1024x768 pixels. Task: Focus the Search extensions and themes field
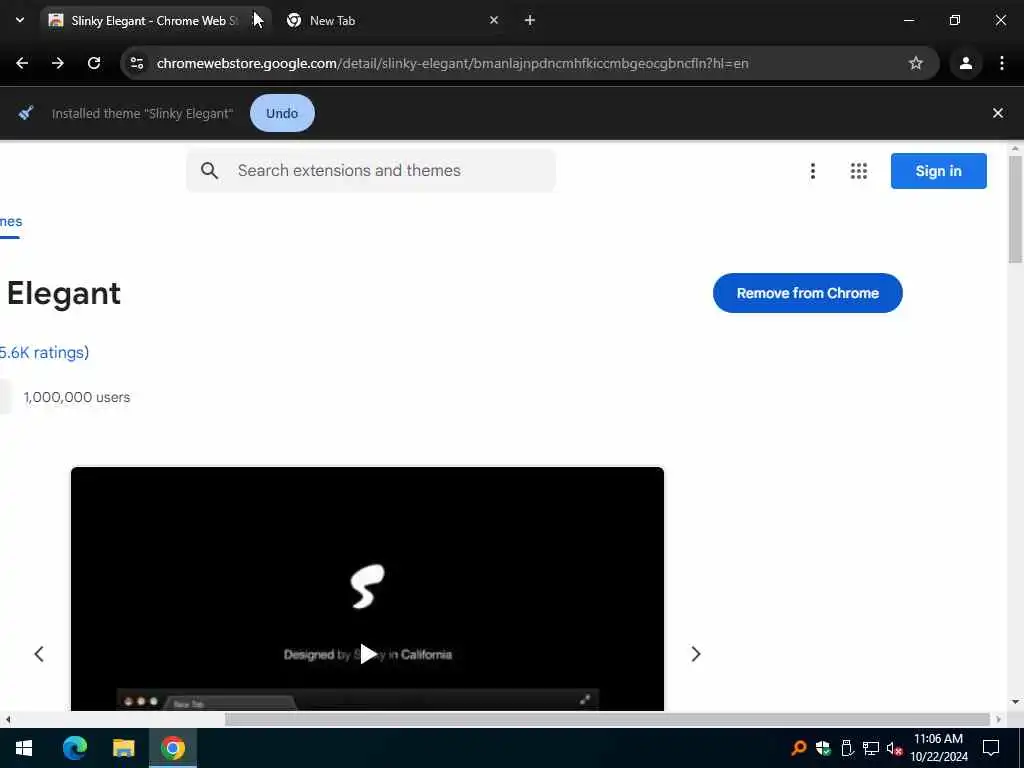[x=371, y=170]
